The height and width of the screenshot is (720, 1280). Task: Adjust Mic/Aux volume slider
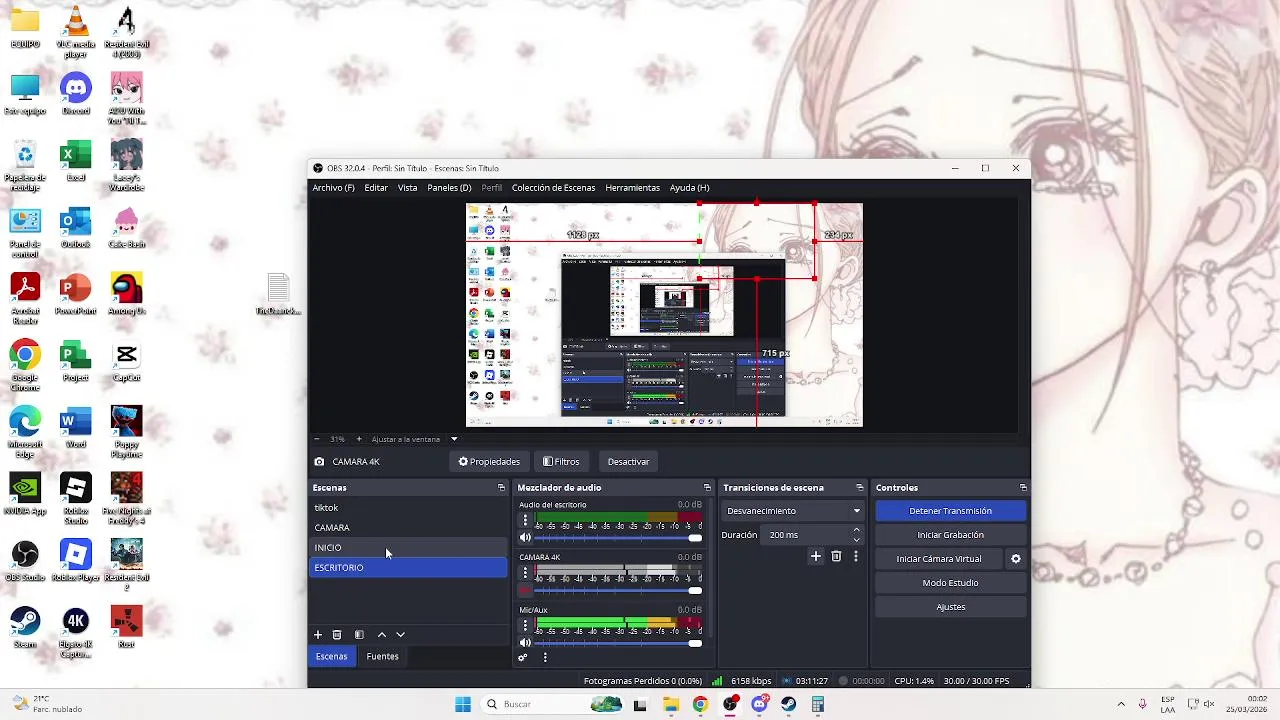[x=618, y=643]
